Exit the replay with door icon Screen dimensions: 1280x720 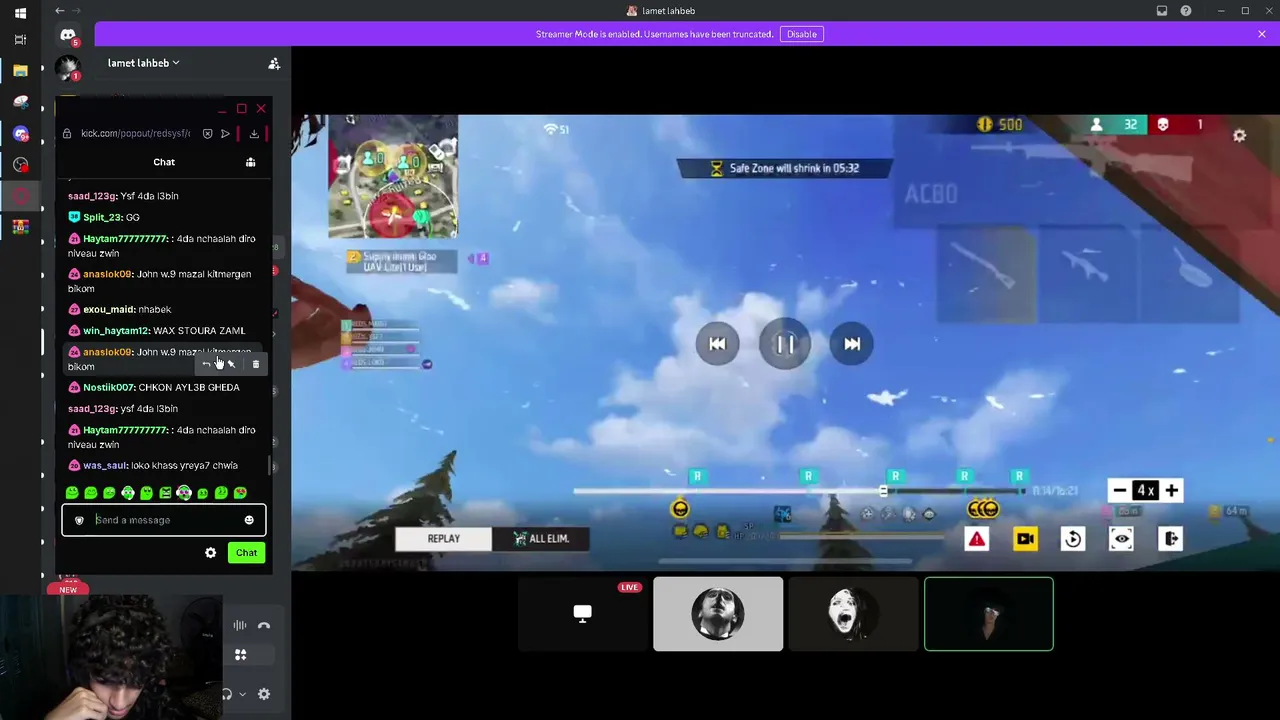coord(1170,540)
